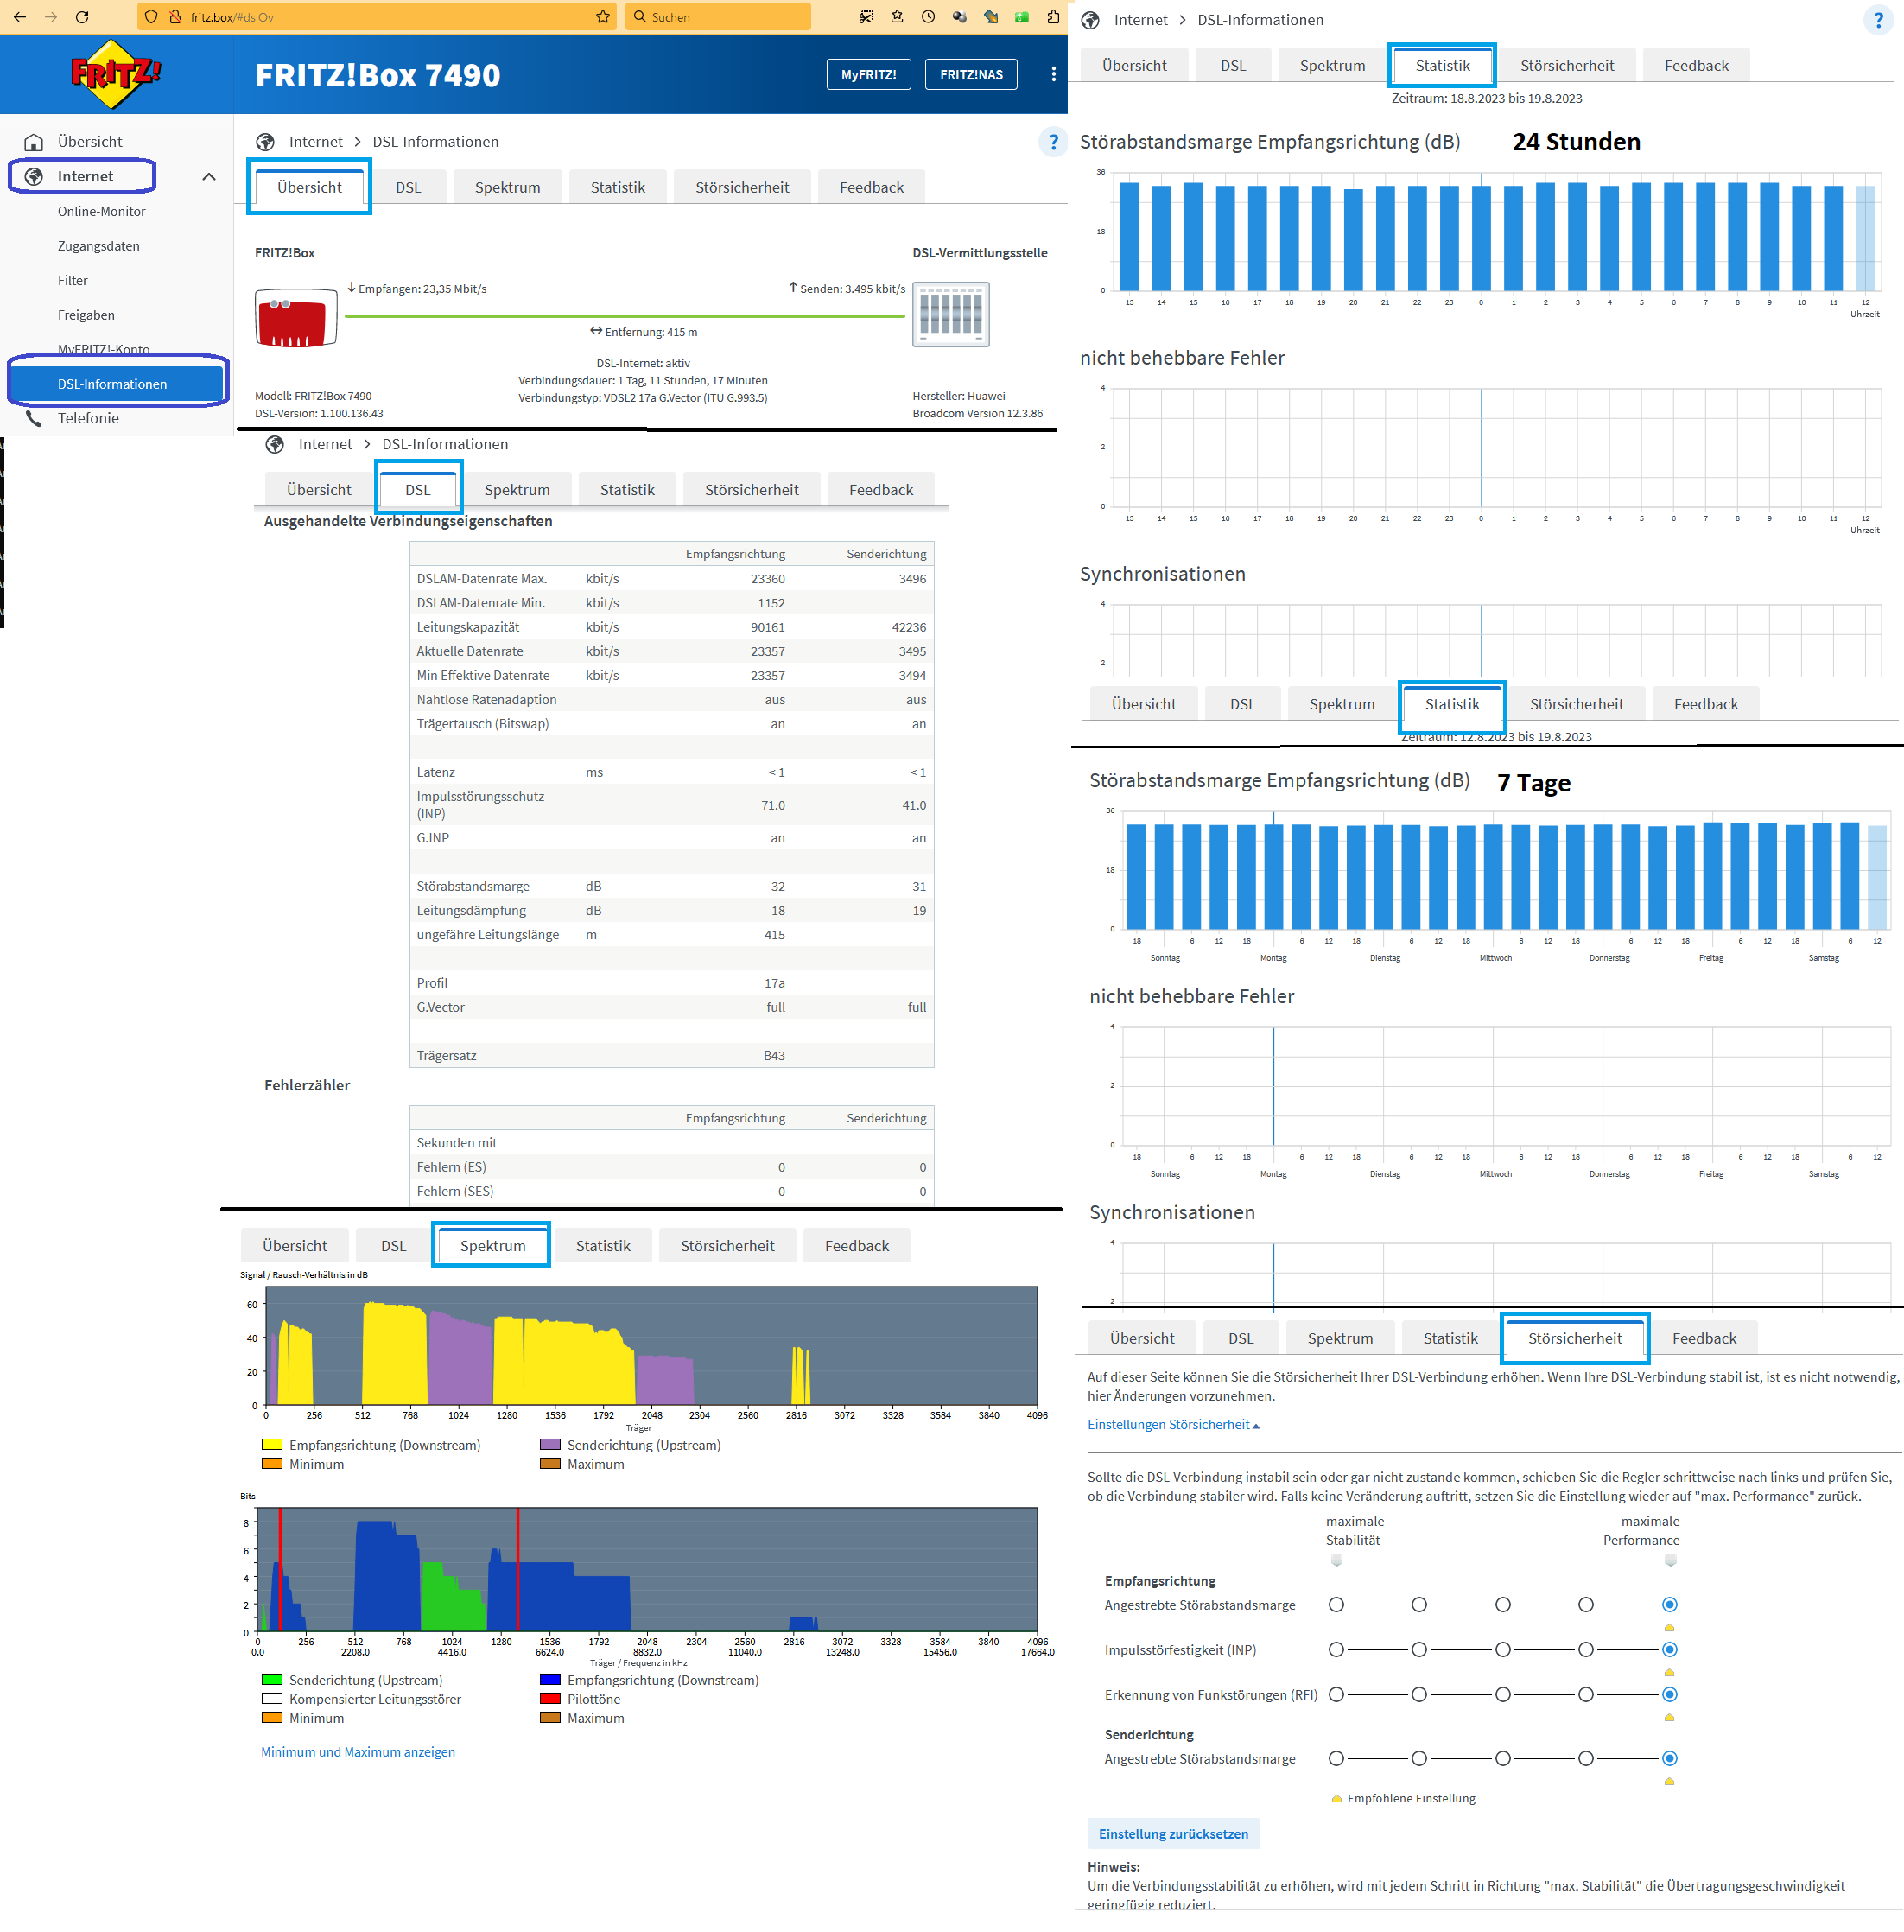The width and height of the screenshot is (1904, 1932).
Task: Open the Feedback tab
Action: [871, 187]
